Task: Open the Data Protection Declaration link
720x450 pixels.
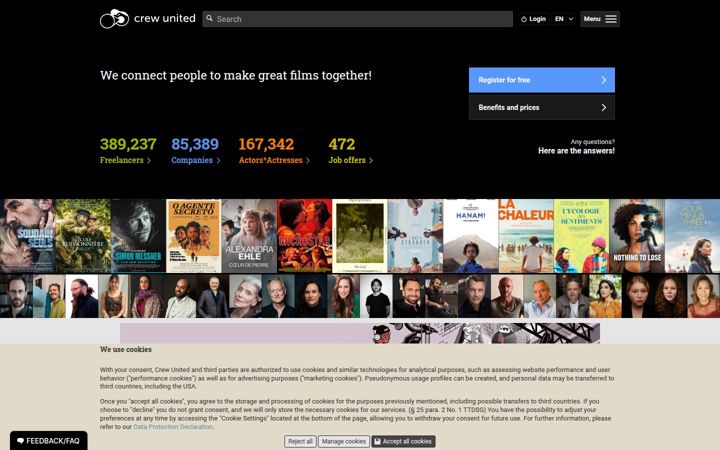Action: (173, 427)
